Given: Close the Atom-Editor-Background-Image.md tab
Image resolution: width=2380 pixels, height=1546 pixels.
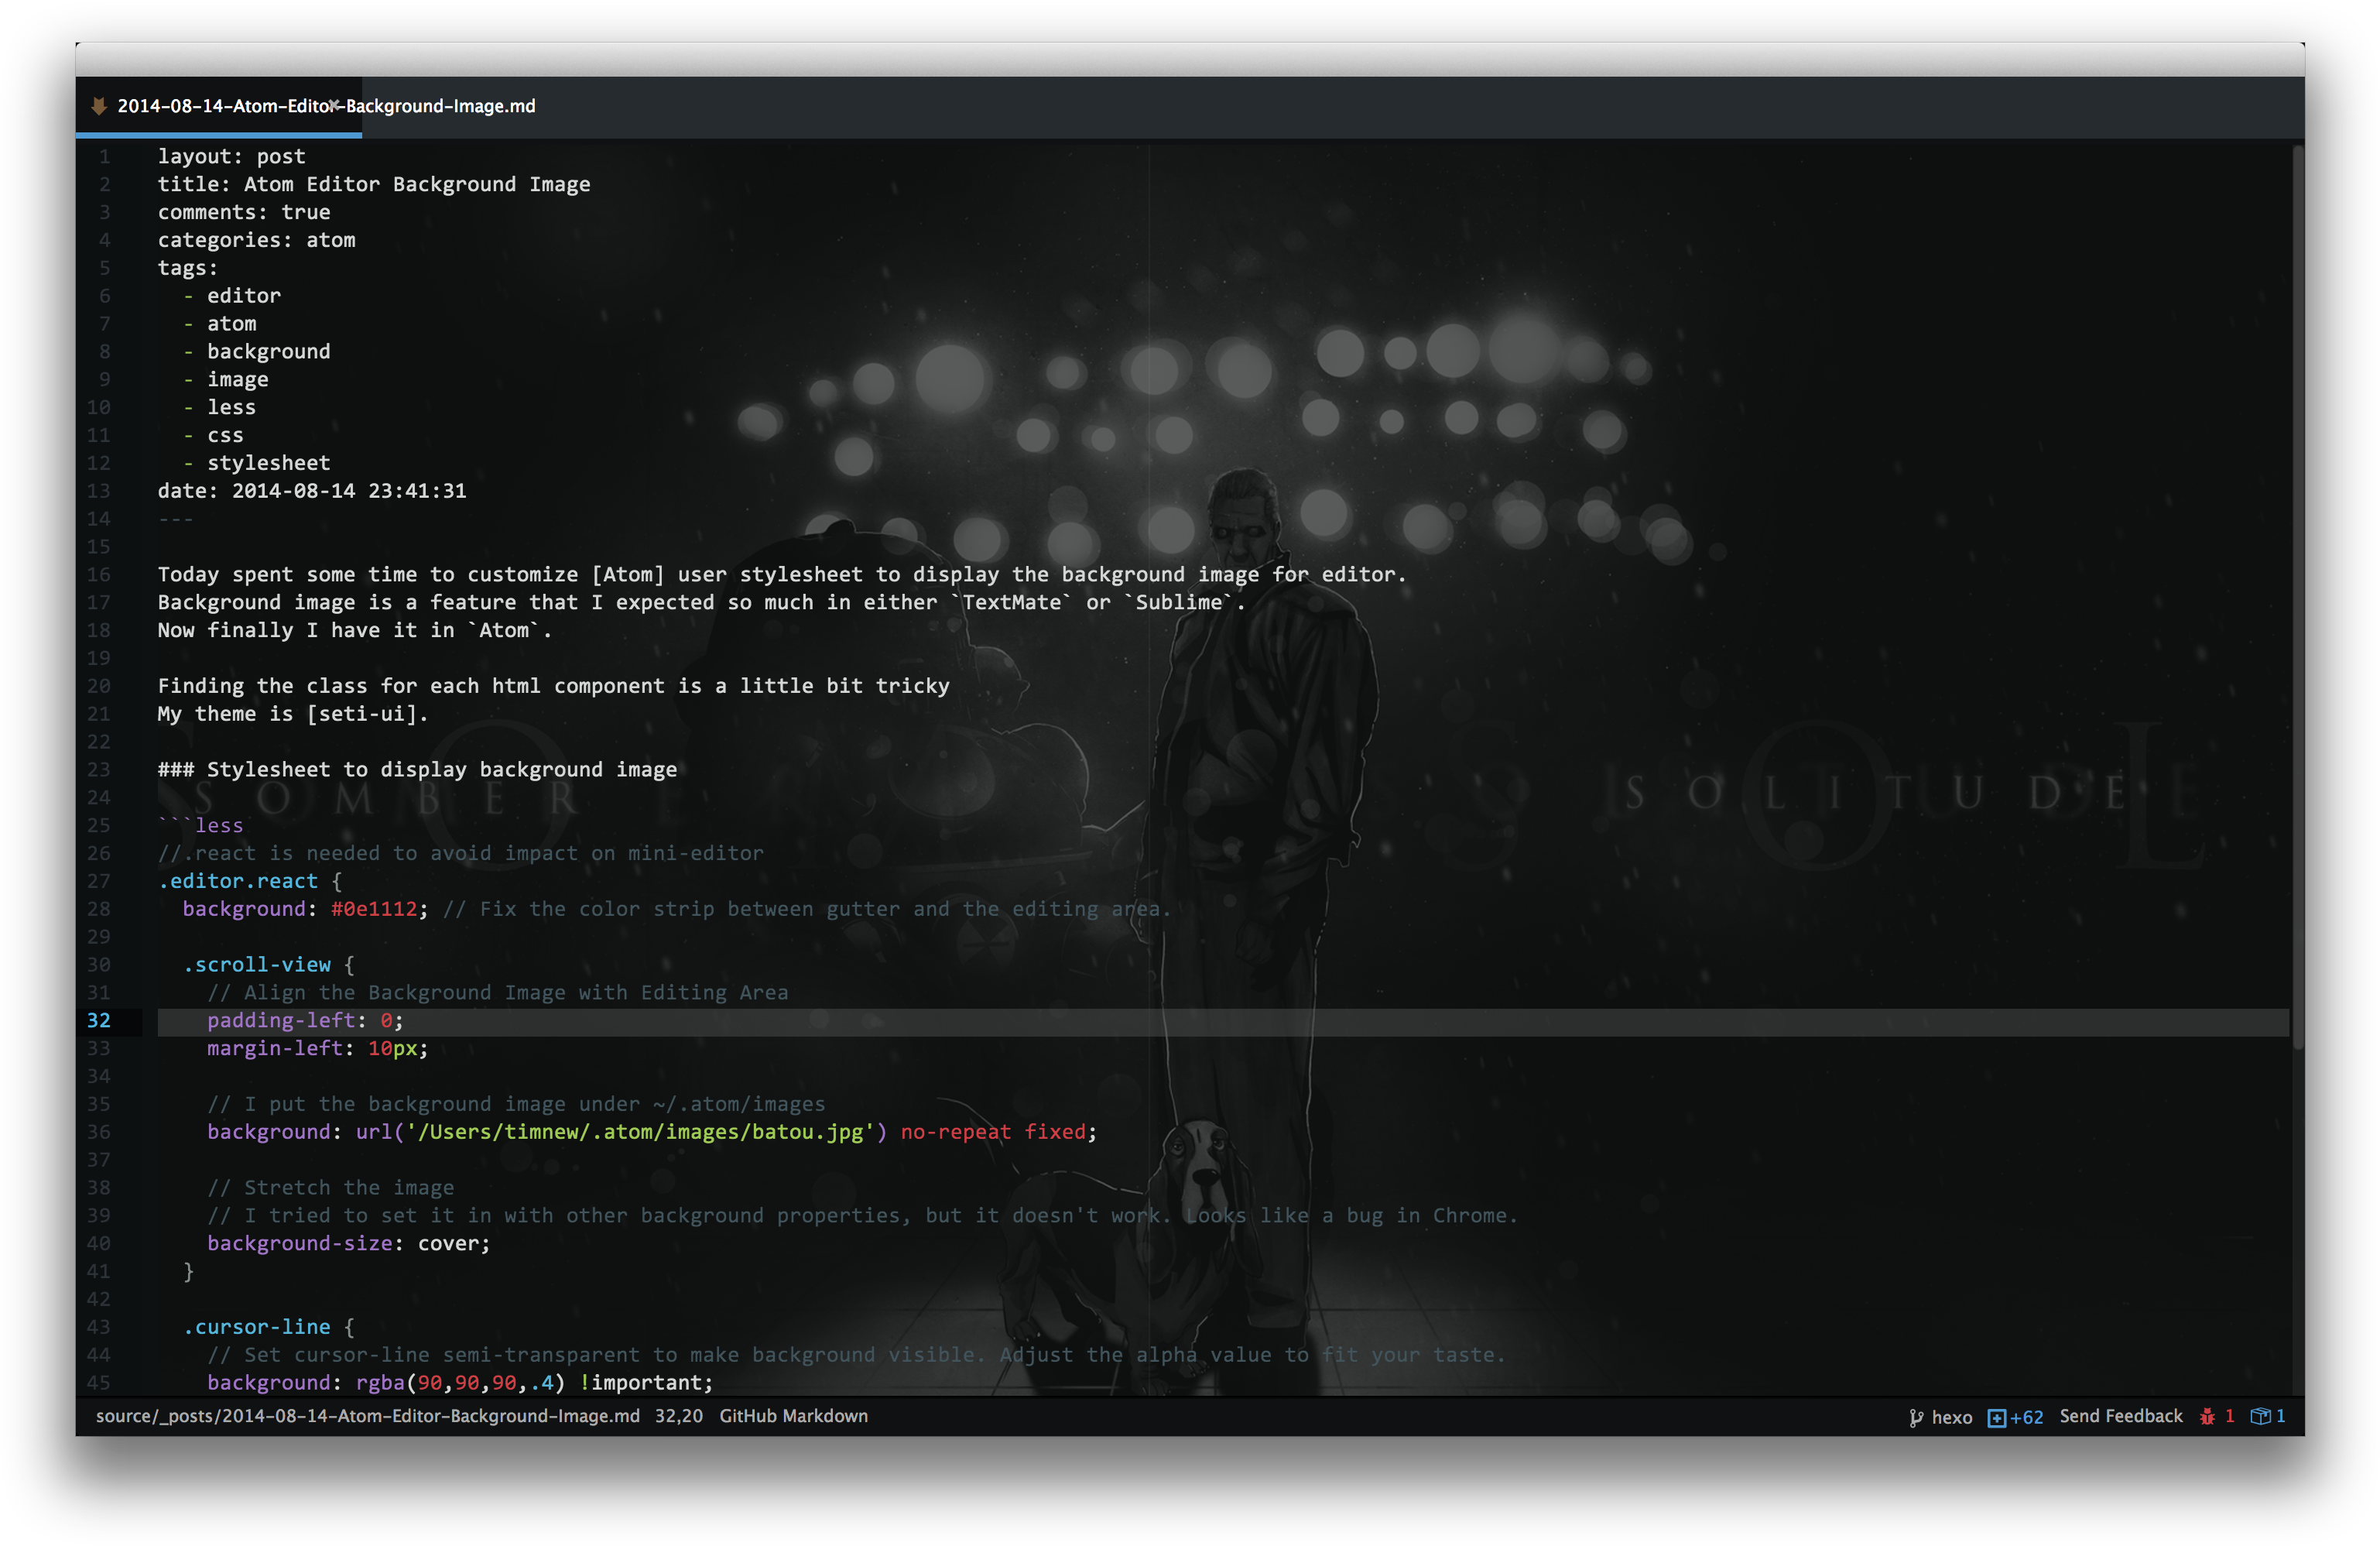Looking at the screenshot, I should pos(335,105).
